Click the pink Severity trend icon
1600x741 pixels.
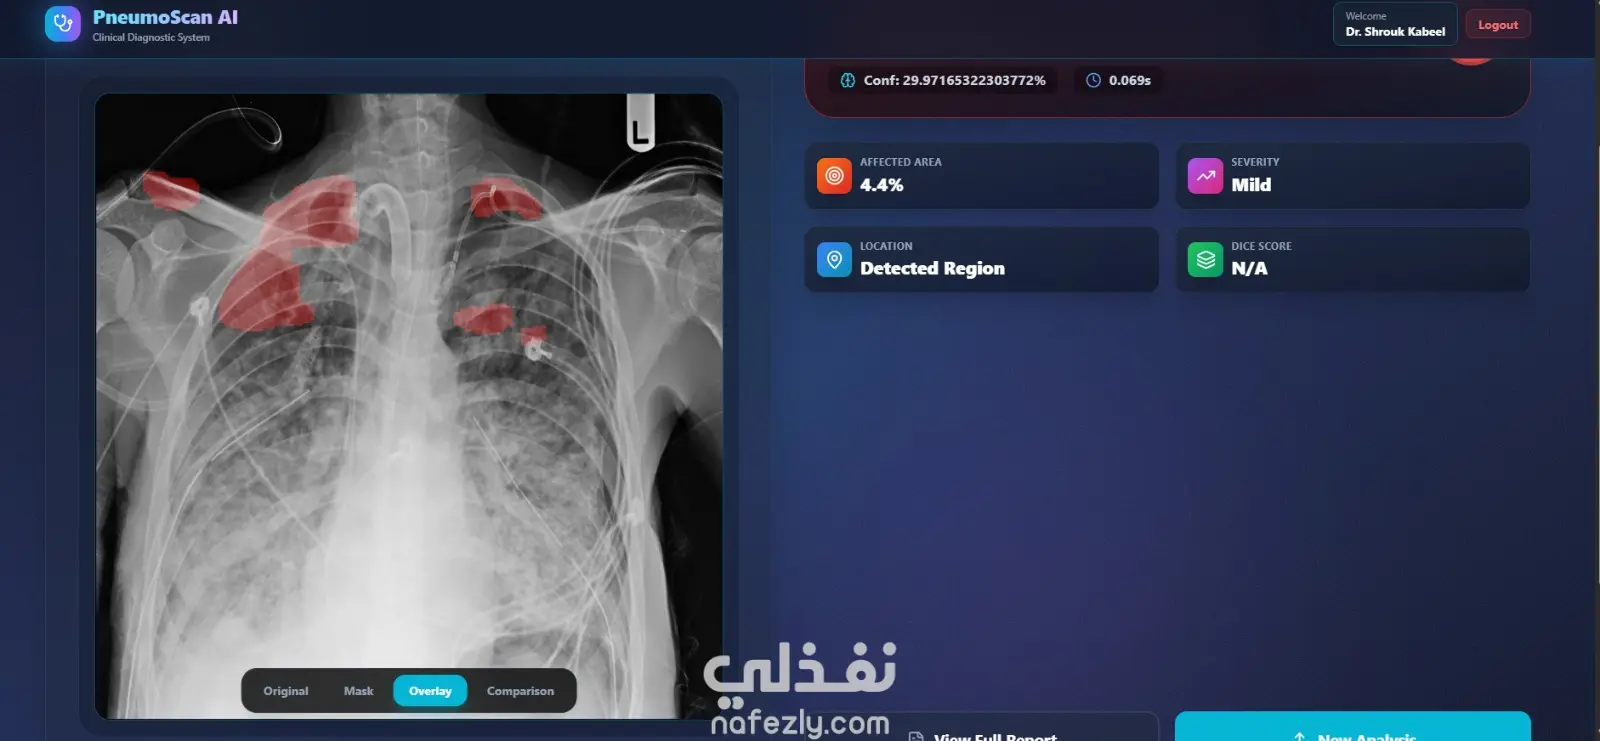click(1205, 176)
